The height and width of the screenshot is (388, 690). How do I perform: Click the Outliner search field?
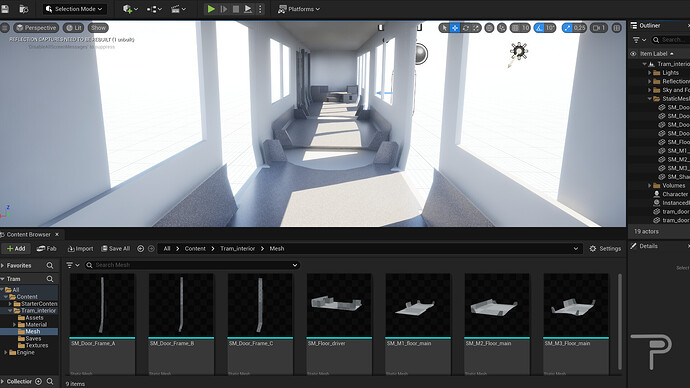tap(671, 40)
